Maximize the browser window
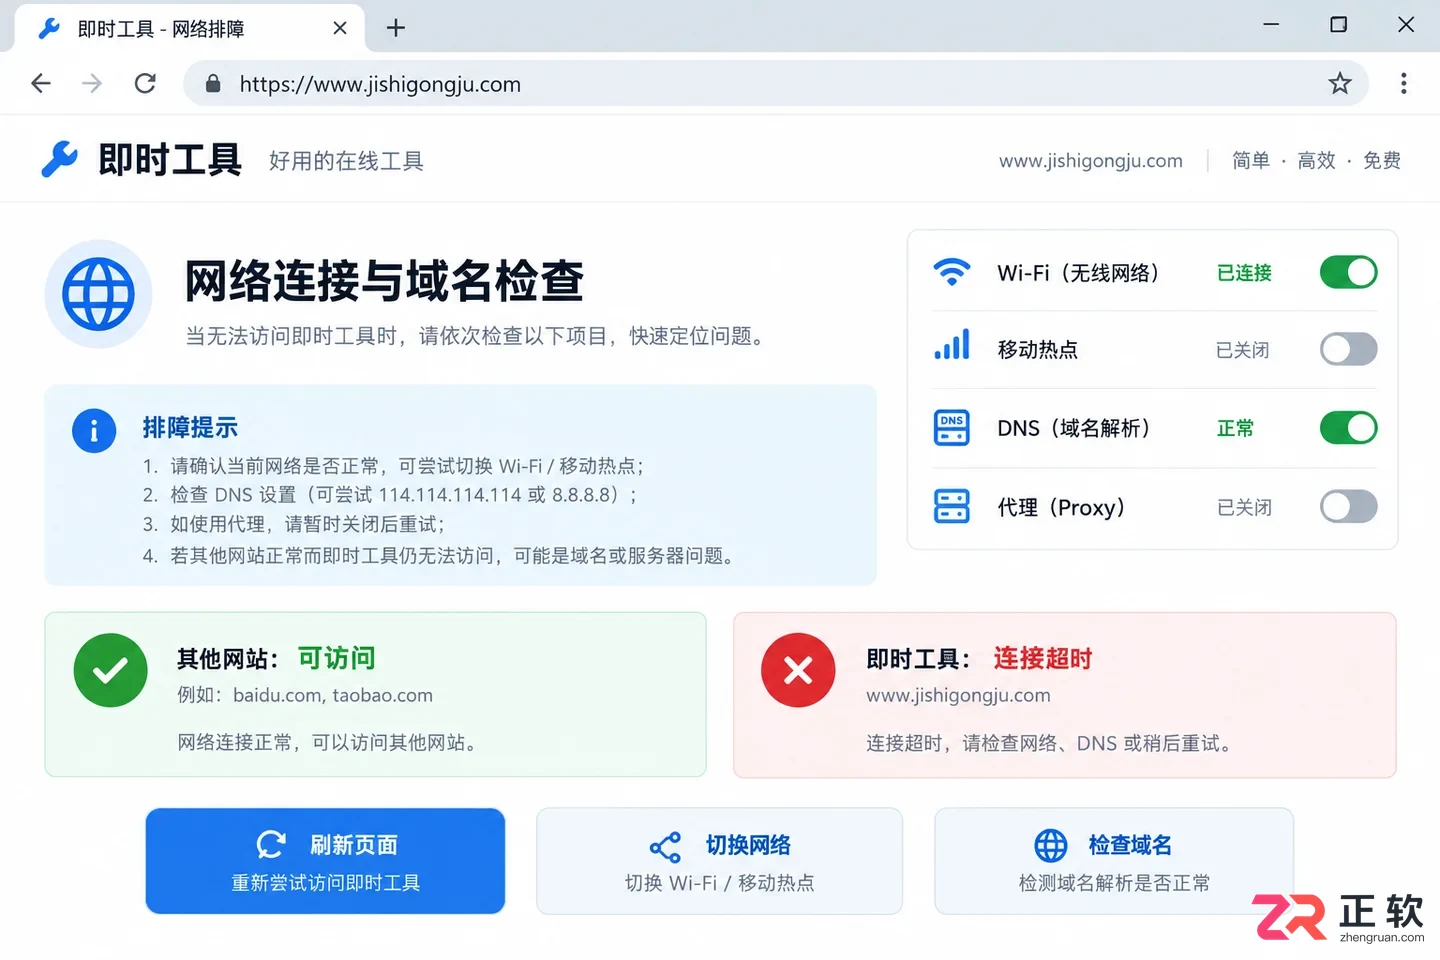Screen dimensions: 1440x960 [1338, 24]
